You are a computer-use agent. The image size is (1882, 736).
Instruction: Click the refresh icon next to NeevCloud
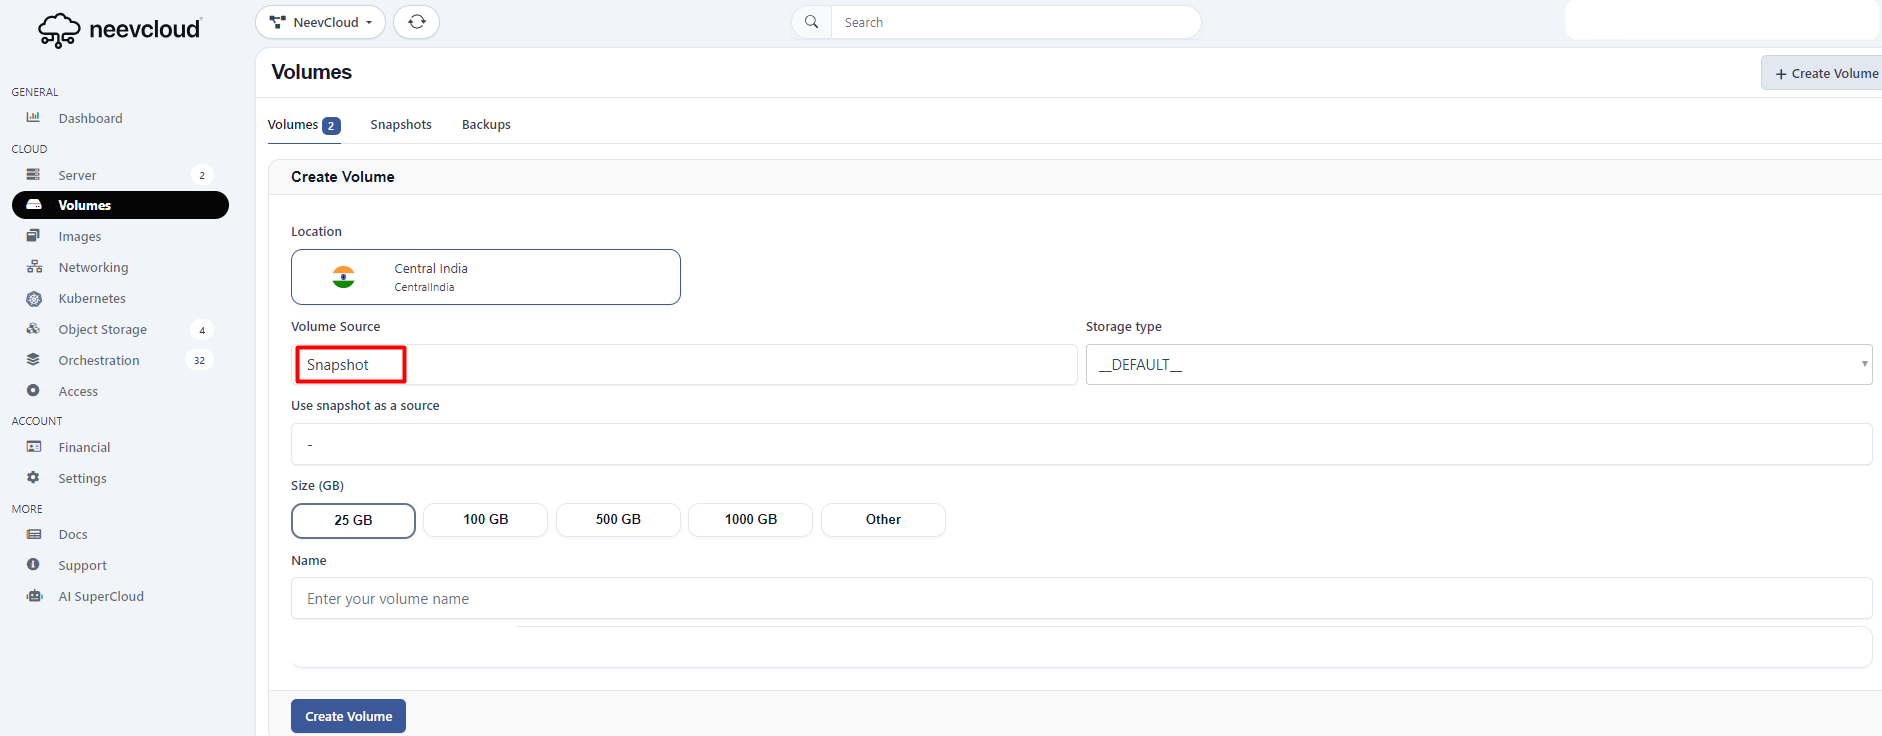[x=416, y=22]
